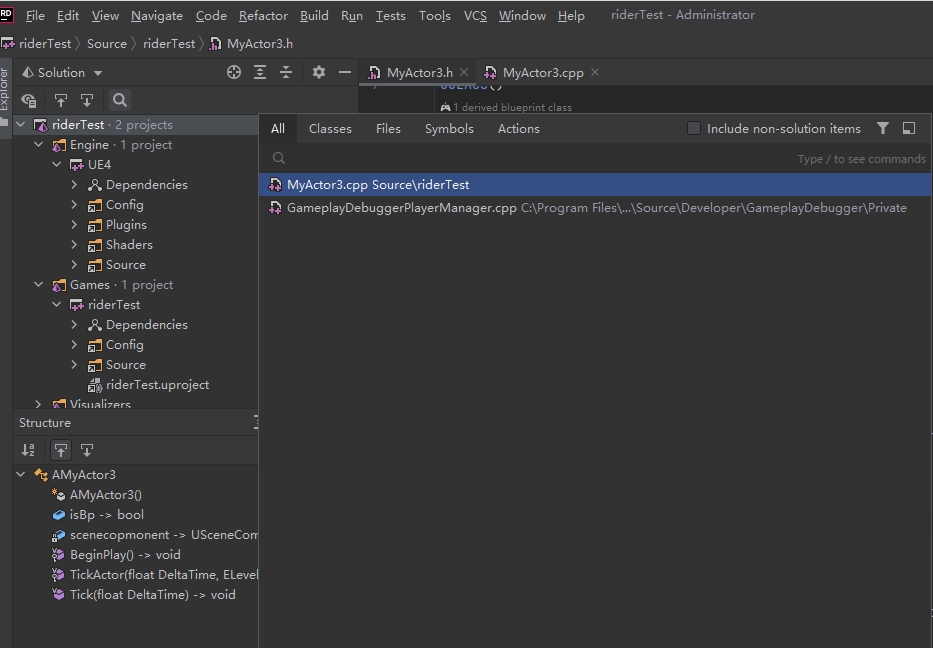Open the Refactor menu
Image resolution: width=933 pixels, height=648 pixels.
pyautogui.click(x=263, y=16)
